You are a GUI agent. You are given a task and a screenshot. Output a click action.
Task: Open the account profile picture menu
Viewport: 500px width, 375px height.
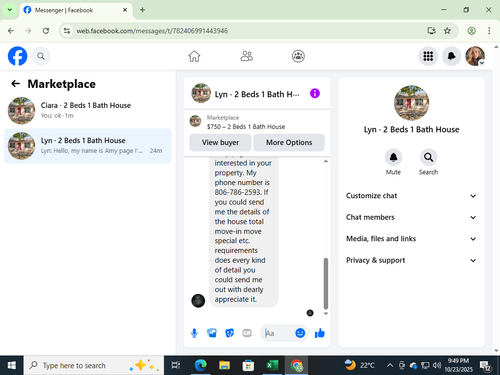(x=475, y=56)
